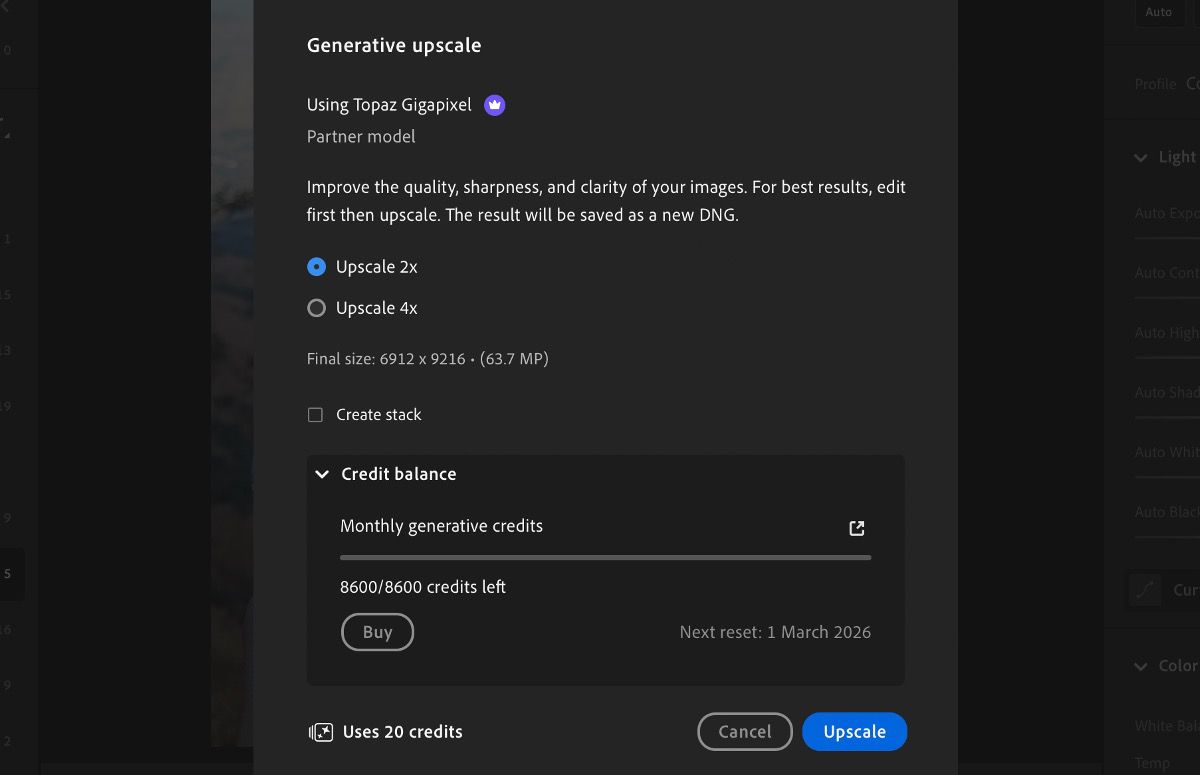Select the Upscale 4x option
The width and height of the screenshot is (1200, 775).
coord(317,308)
